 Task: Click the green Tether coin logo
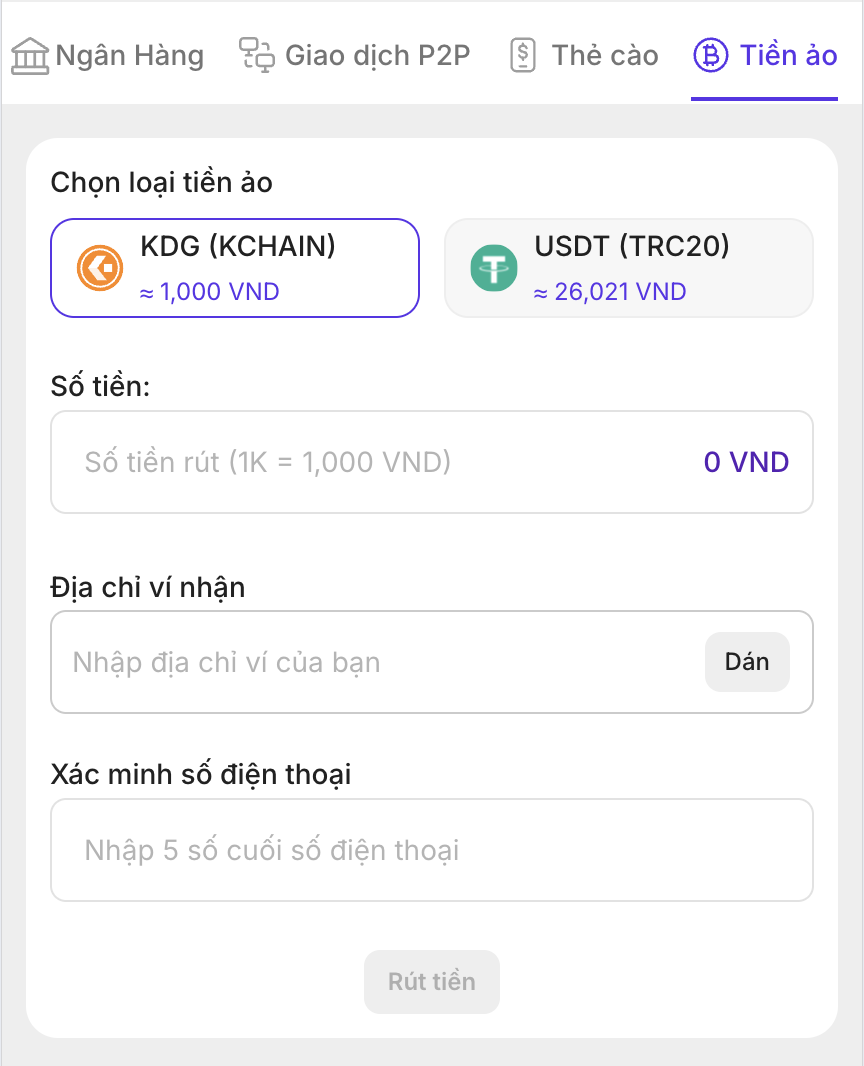[494, 268]
